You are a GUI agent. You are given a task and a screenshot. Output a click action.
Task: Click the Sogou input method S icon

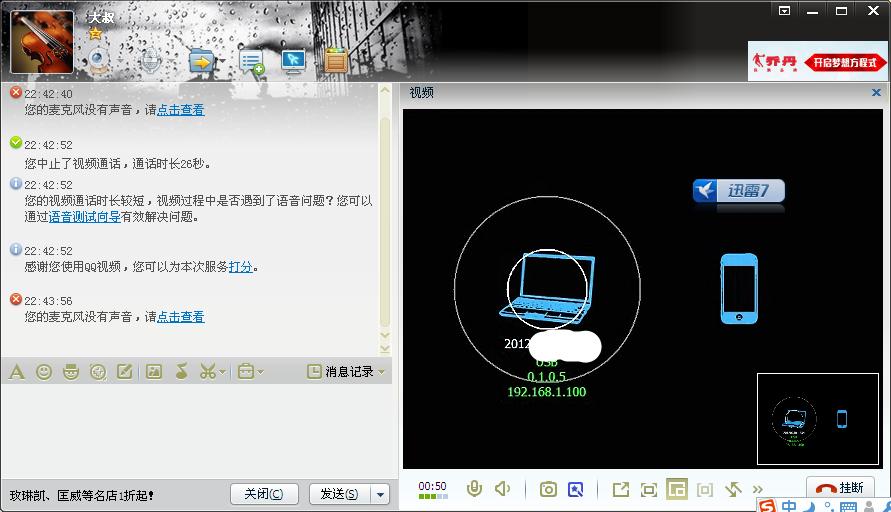point(767,506)
